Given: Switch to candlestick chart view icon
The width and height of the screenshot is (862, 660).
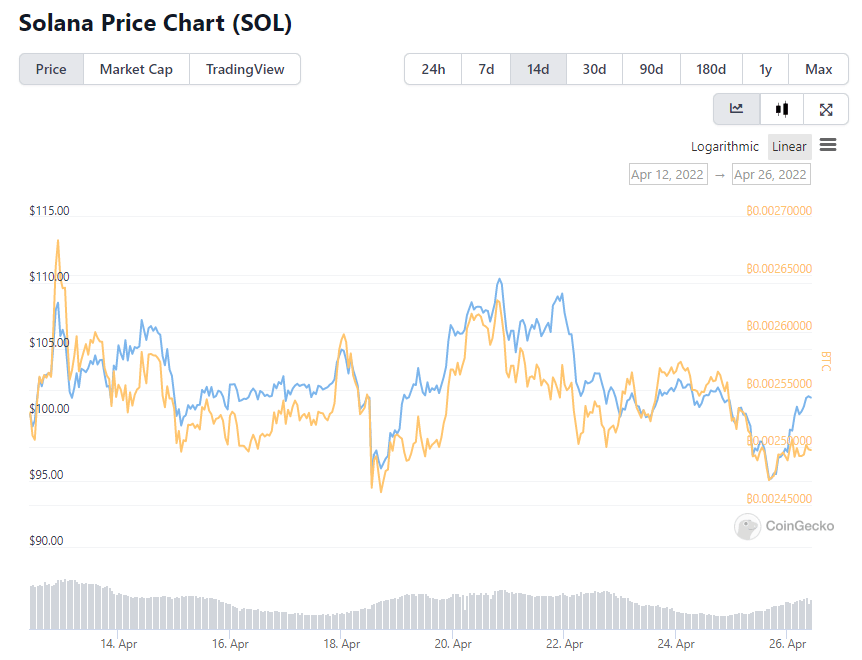Looking at the screenshot, I should point(782,109).
